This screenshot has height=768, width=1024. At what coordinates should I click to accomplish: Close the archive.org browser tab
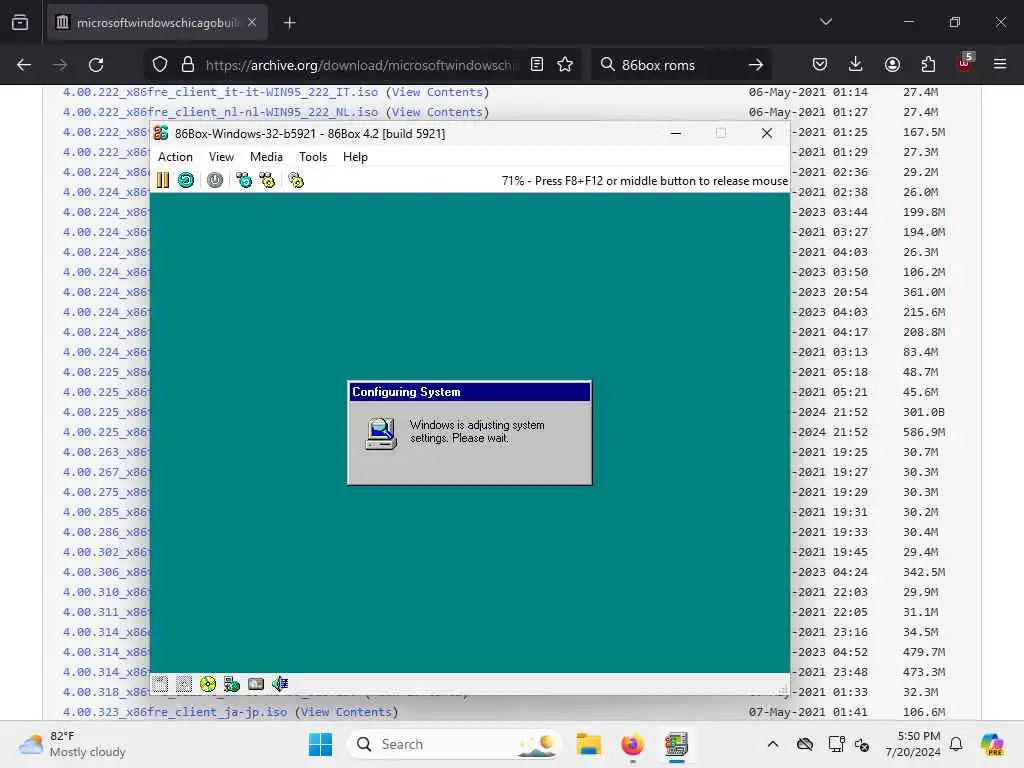tap(252, 23)
